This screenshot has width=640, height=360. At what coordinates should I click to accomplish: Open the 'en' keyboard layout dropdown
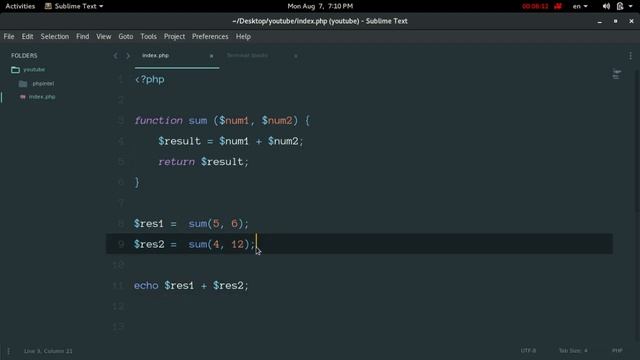pos(580,6)
